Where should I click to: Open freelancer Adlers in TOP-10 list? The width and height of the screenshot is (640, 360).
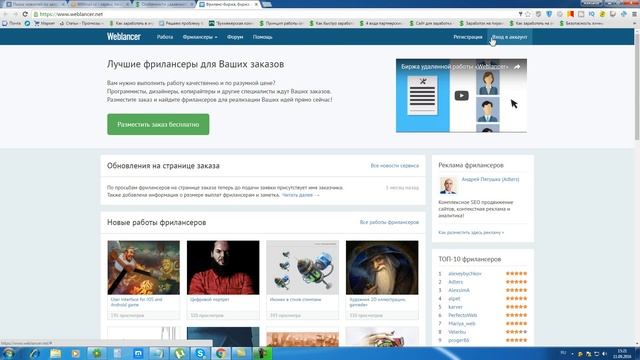[x=456, y=282]
